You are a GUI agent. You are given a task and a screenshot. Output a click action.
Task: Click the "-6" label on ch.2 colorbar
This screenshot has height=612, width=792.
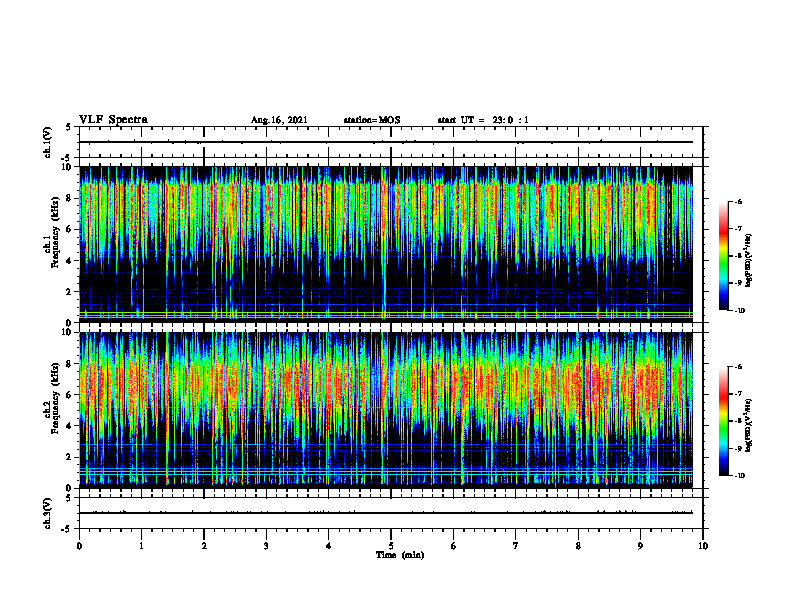[x=738, y=367]
